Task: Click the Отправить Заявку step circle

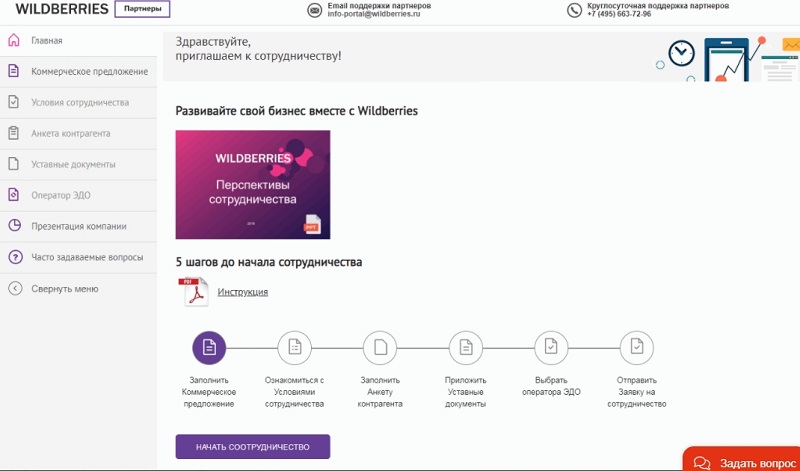Action: pos(637,348)
